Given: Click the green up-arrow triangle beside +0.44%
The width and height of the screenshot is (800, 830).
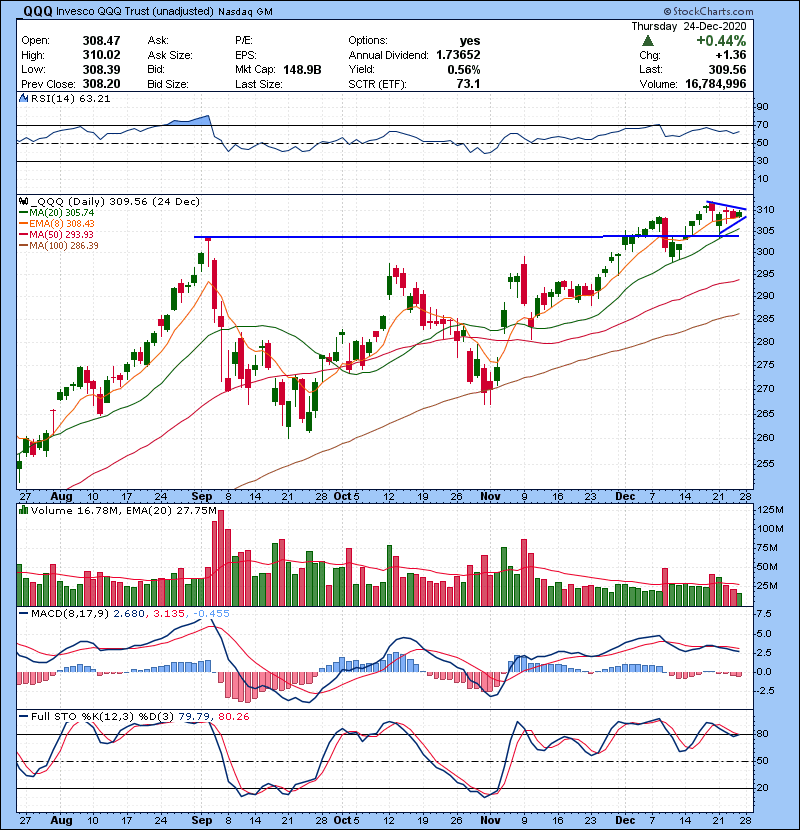Looking at the screenshot, I should (x=648, y=41).
